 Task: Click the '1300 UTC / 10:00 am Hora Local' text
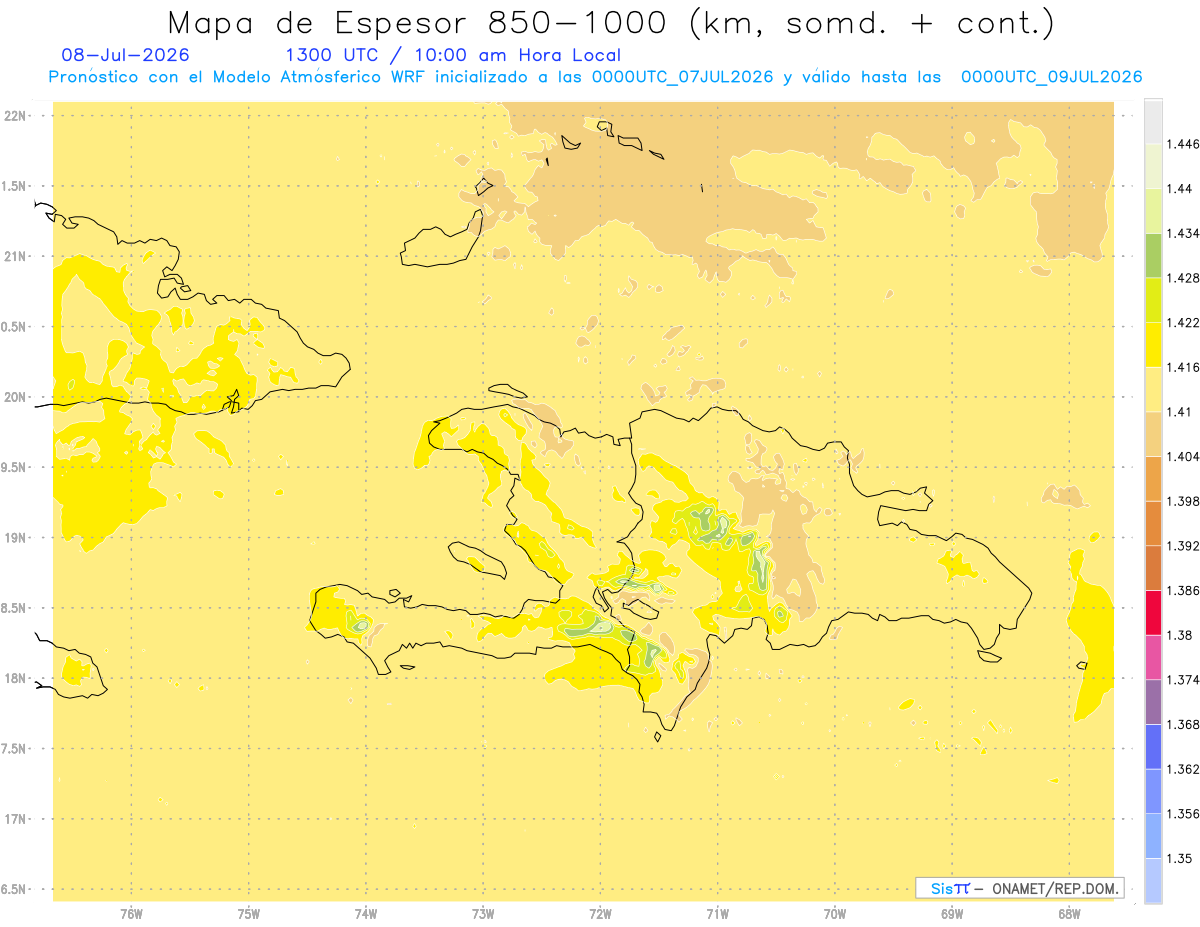tap(453, 56)
